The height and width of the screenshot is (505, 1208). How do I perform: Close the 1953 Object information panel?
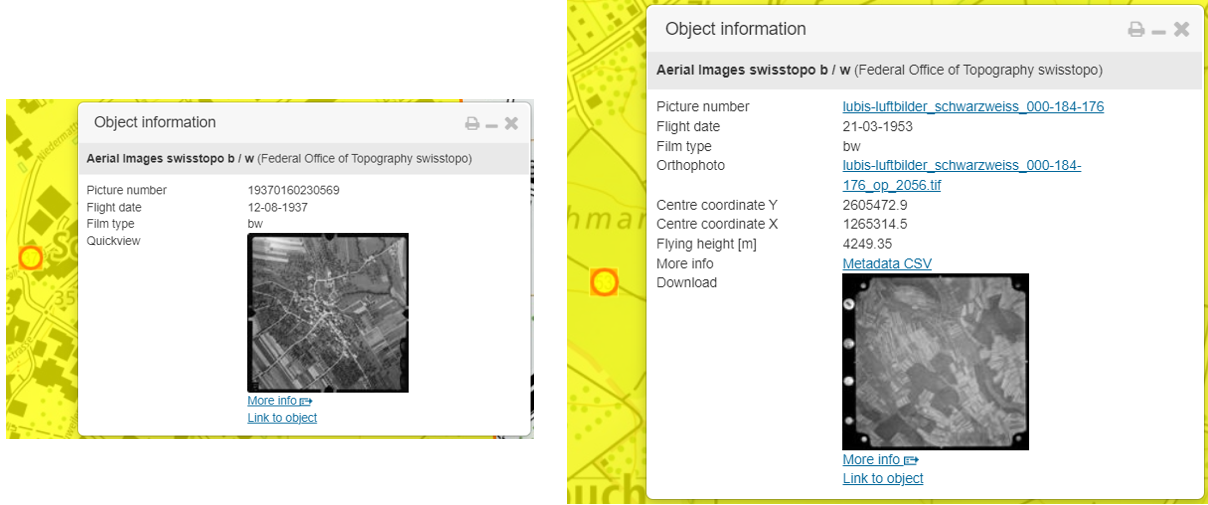(1181, 30)
